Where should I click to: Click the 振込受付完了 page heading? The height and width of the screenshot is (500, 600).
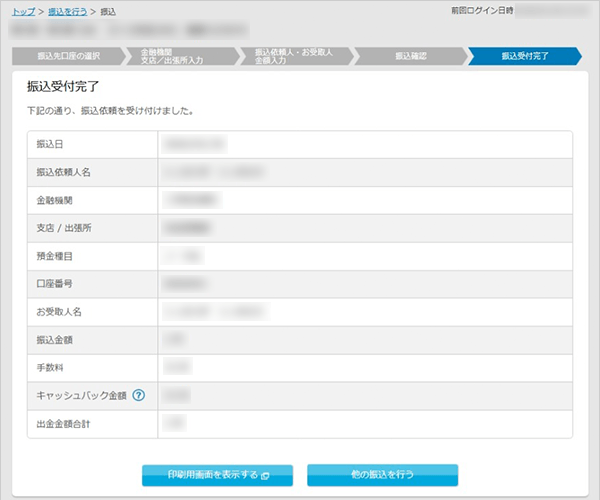tap(63, 86)
